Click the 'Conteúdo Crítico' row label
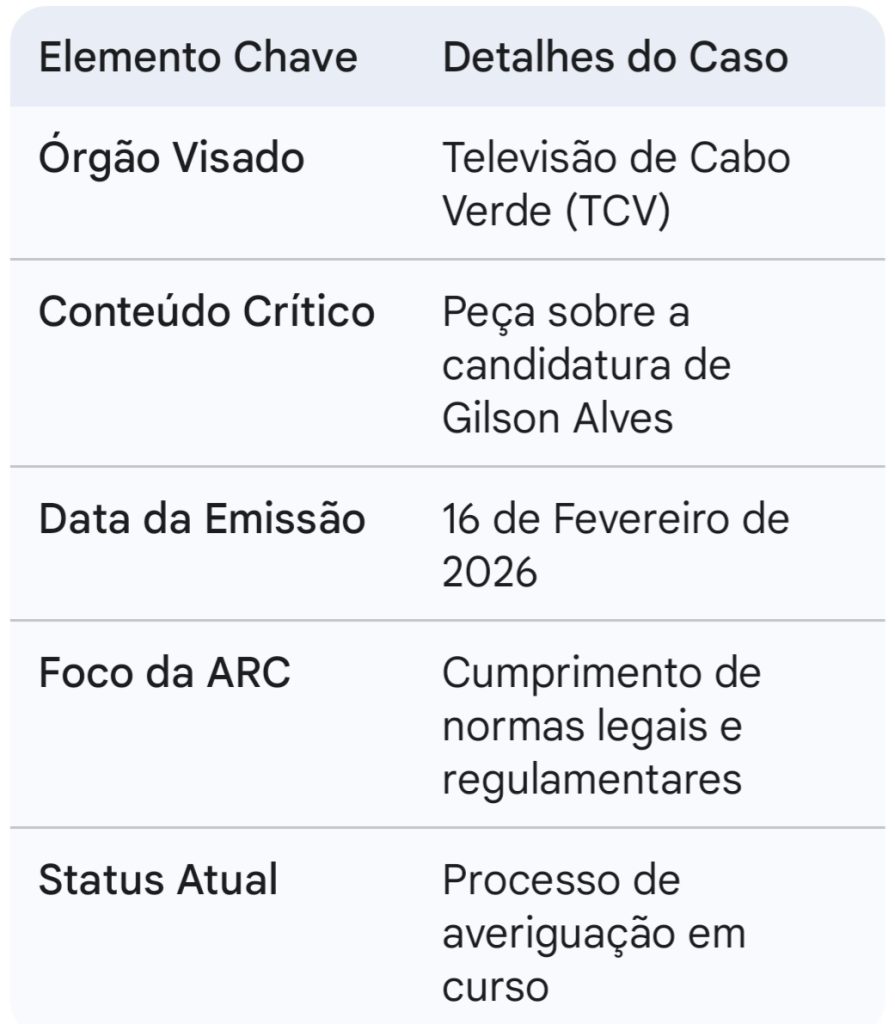Screen dimensions: 895x1024 207,313
